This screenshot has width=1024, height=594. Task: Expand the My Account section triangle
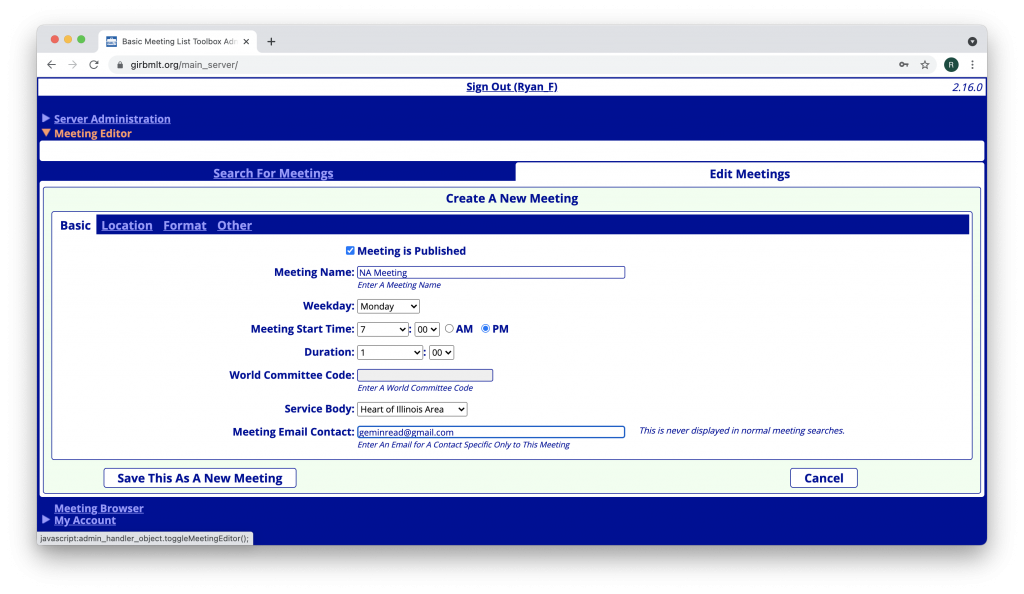(x=46, y=520)
